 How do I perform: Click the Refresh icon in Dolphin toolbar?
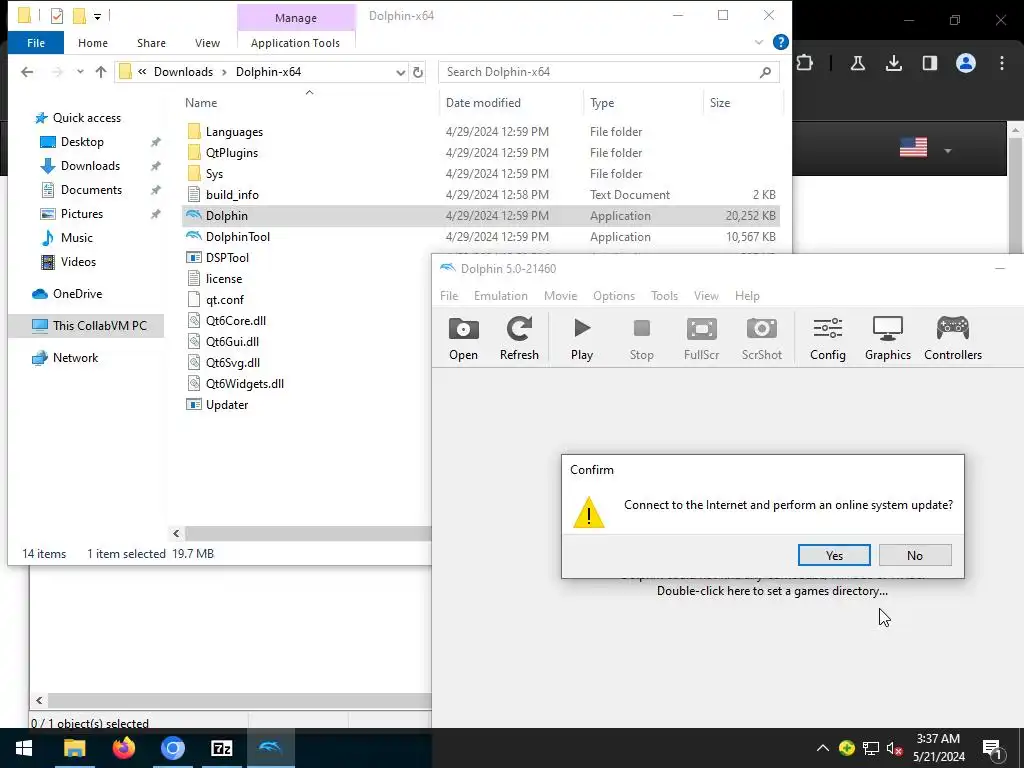point(519,338)
